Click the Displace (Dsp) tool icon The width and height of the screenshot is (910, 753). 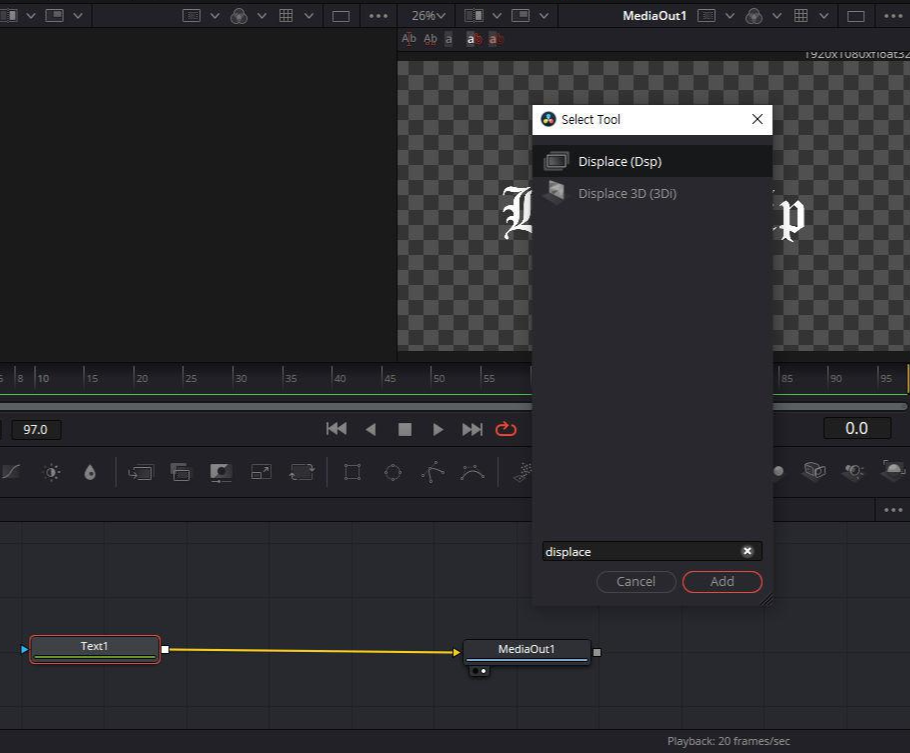coord(556,161)
